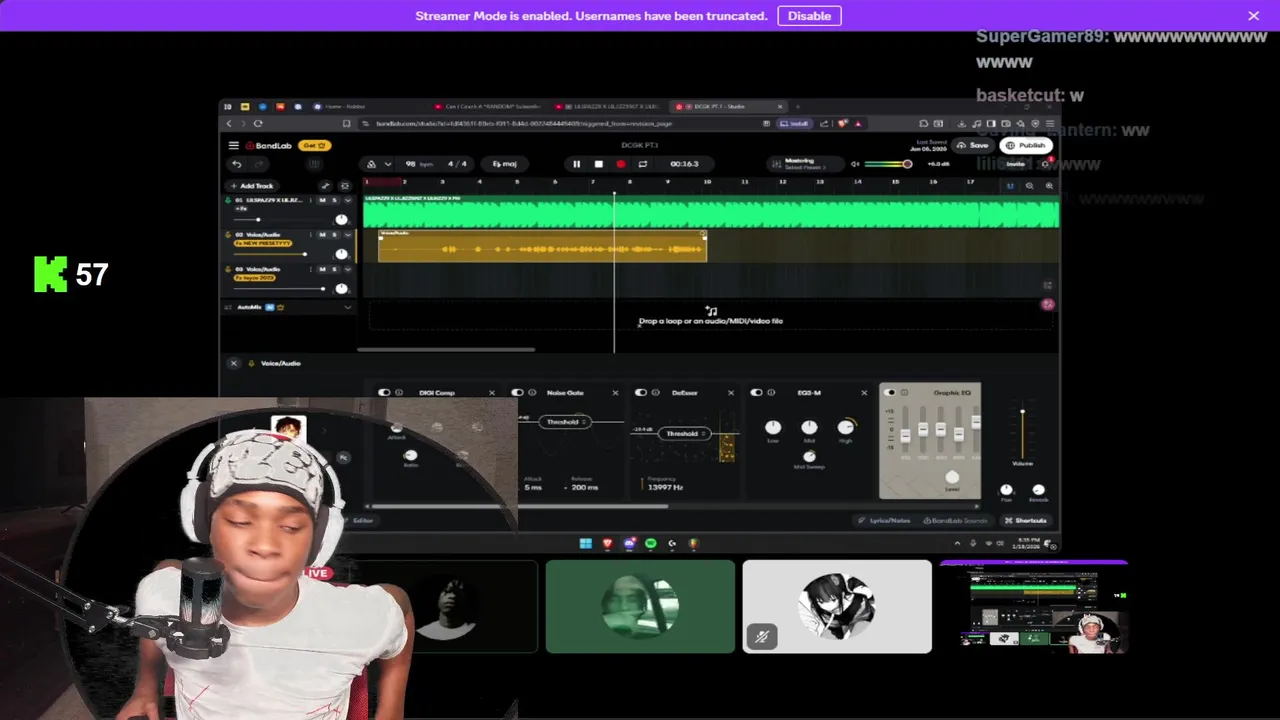
Task: Open the 4/4 time signature selector
Action: (457, 164)
